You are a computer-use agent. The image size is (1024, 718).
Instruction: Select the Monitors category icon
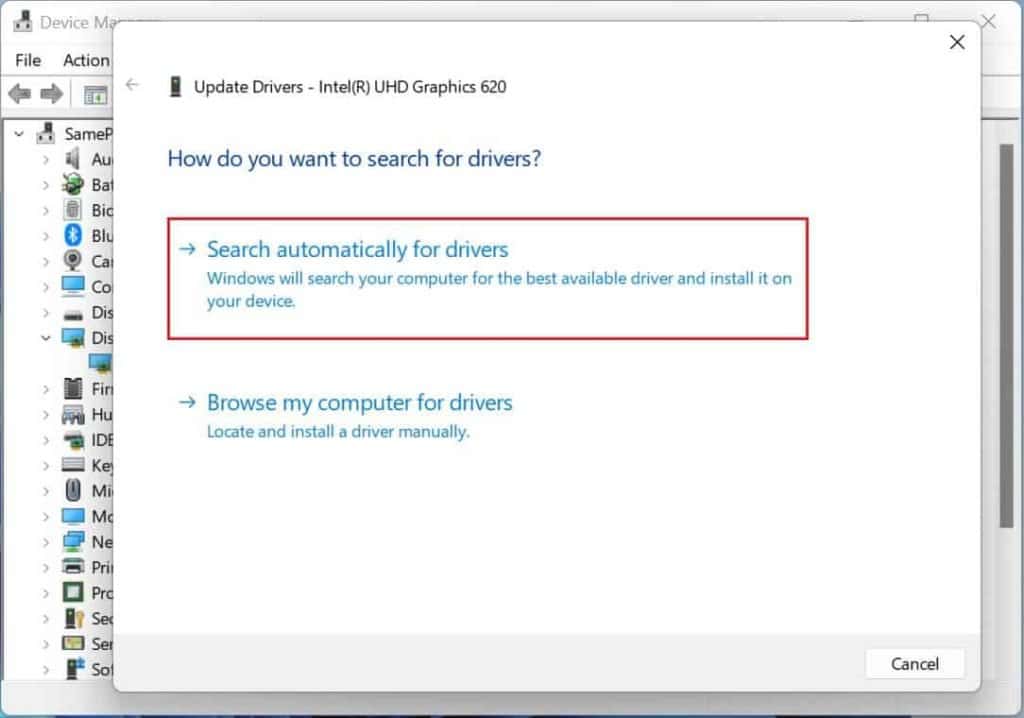point(72,516)
